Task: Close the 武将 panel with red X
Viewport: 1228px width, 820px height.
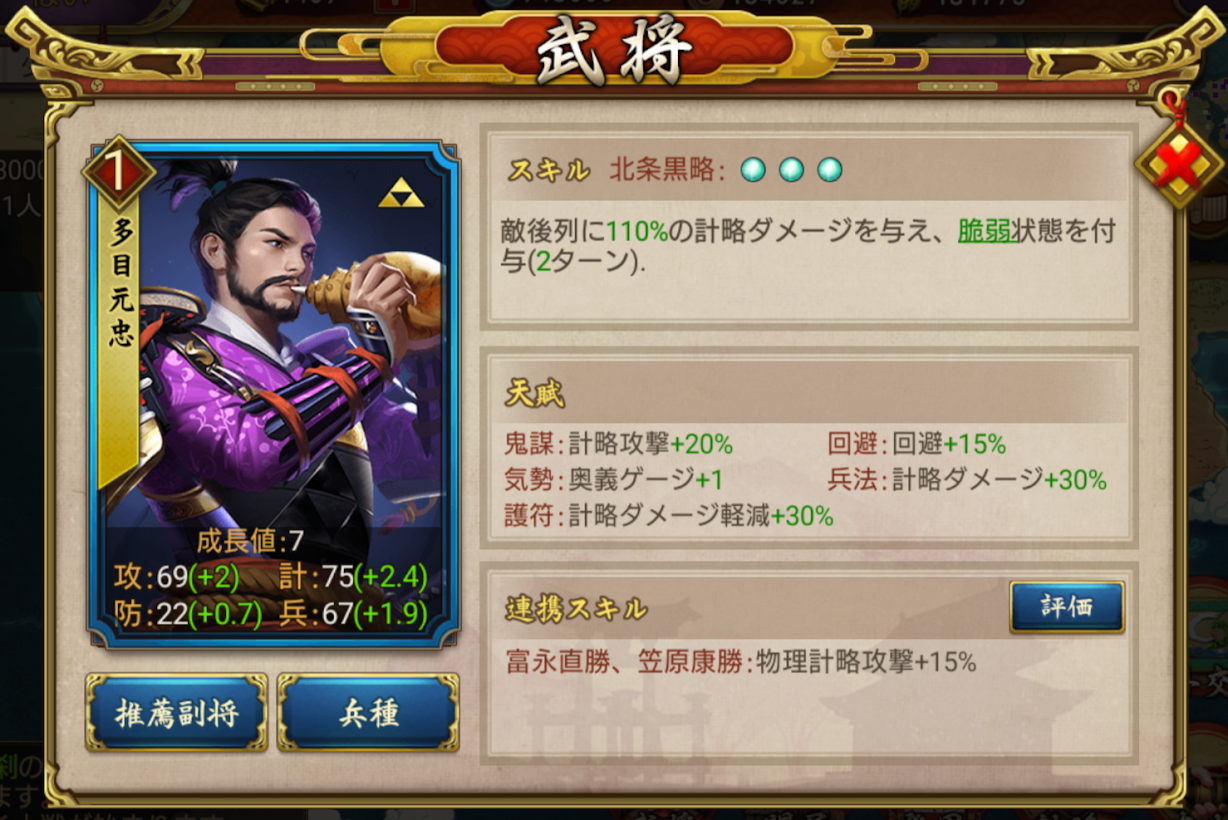Action: click(1179, 164)
